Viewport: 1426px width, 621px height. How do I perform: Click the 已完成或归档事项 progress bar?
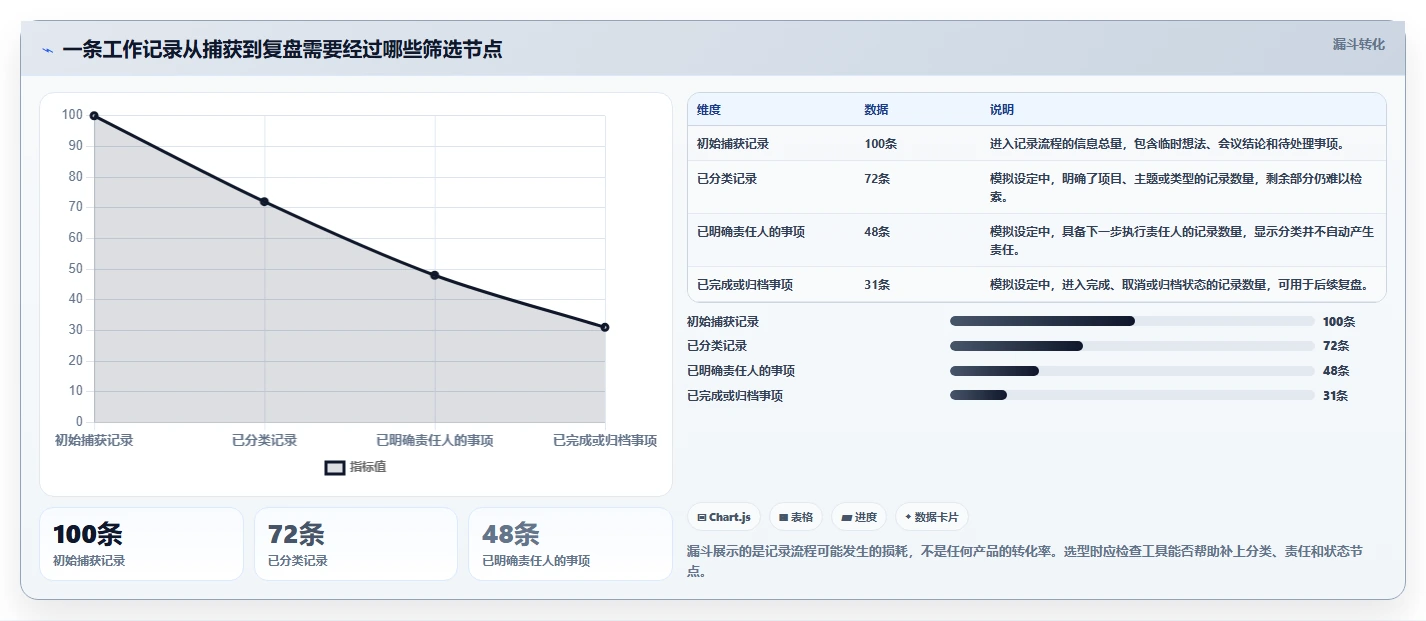[x=1132, y=396]
